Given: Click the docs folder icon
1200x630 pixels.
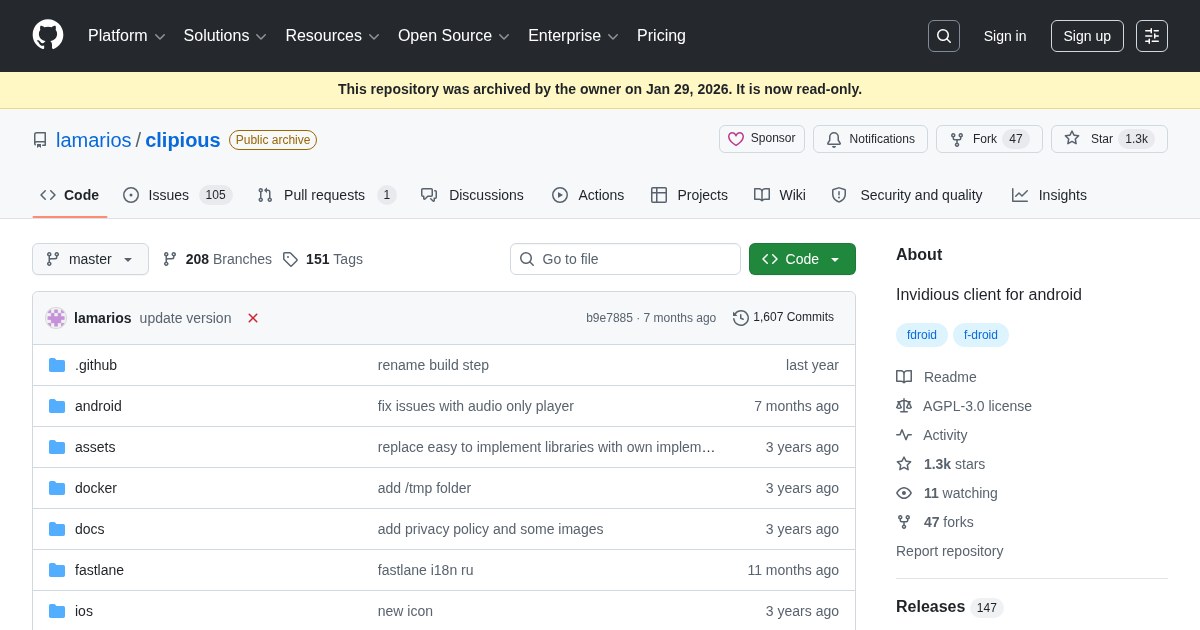Looking at the screenshot, I should (57, 529).
